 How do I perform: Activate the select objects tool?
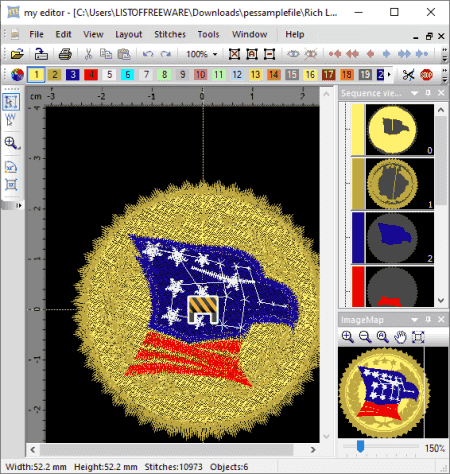point(11,102)
